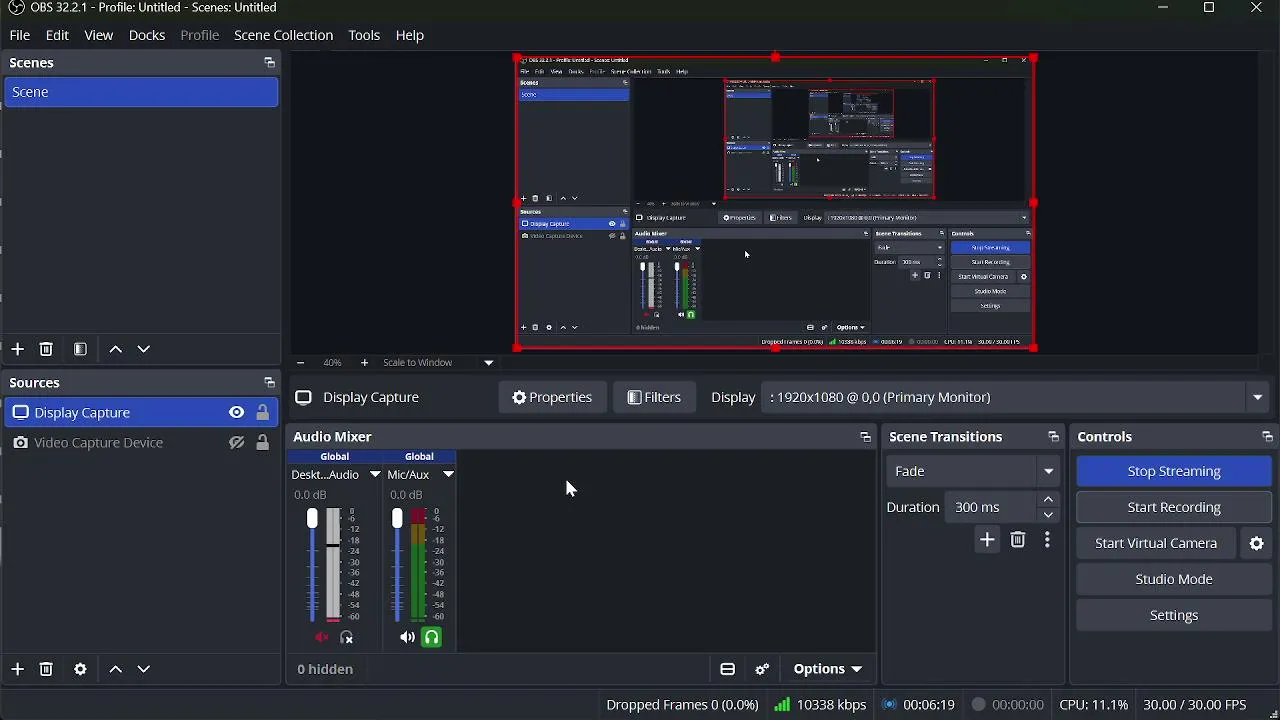Screen dimensions: 1280x720
Task: Toggle Desktop Audio monitoring headphones
Action: click(x=347, y=637)
